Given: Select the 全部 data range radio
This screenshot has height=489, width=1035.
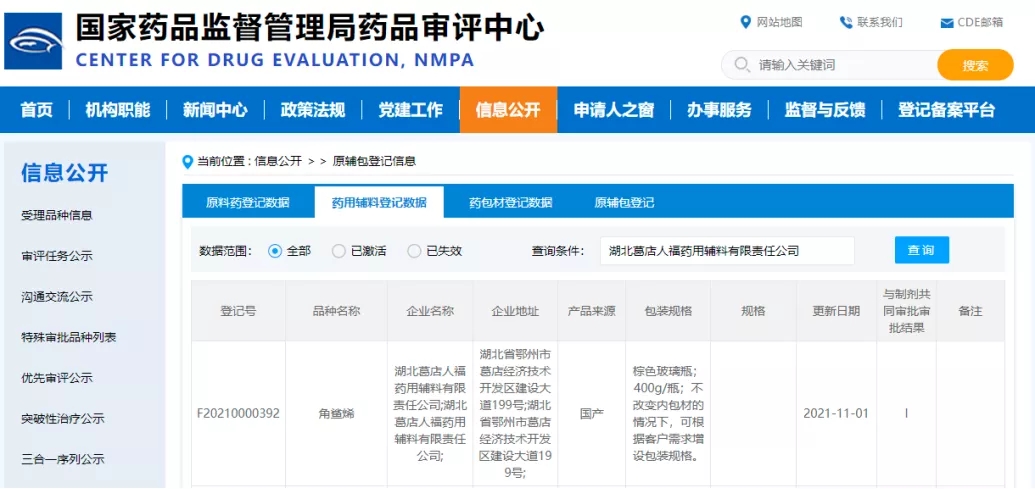Looking at the screenshot, I should (275, 251).
